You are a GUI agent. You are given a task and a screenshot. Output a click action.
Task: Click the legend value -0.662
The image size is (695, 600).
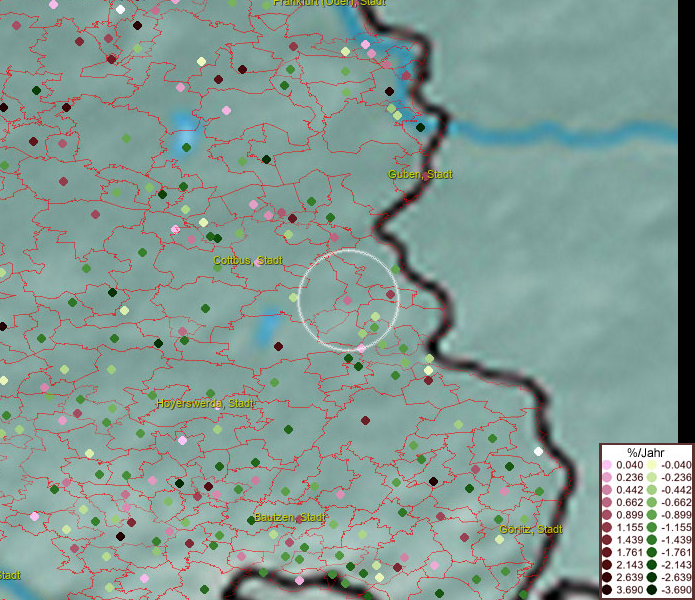(x=676, y=503)
